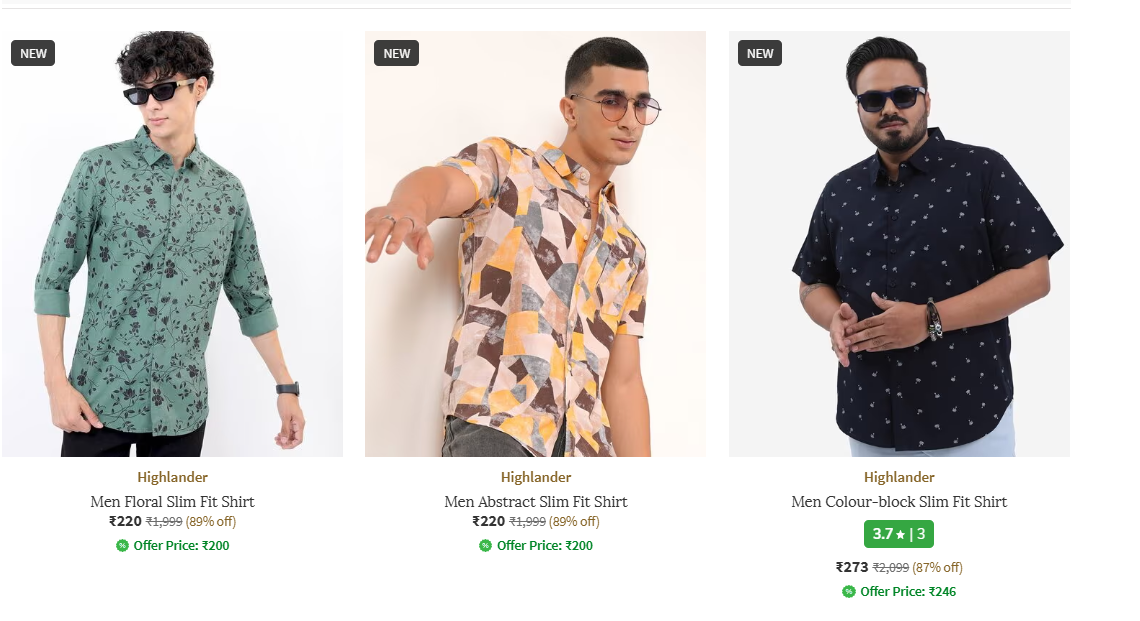Click offer percent icon under abstract shirt

(485, 545)
